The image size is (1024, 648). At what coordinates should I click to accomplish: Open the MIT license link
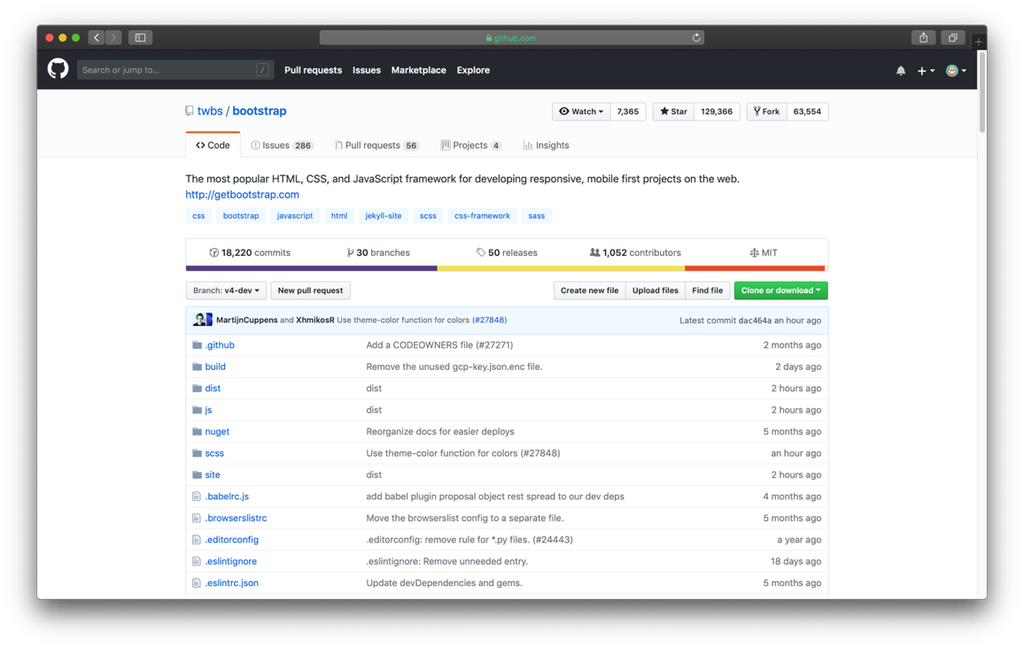(763, 253)
